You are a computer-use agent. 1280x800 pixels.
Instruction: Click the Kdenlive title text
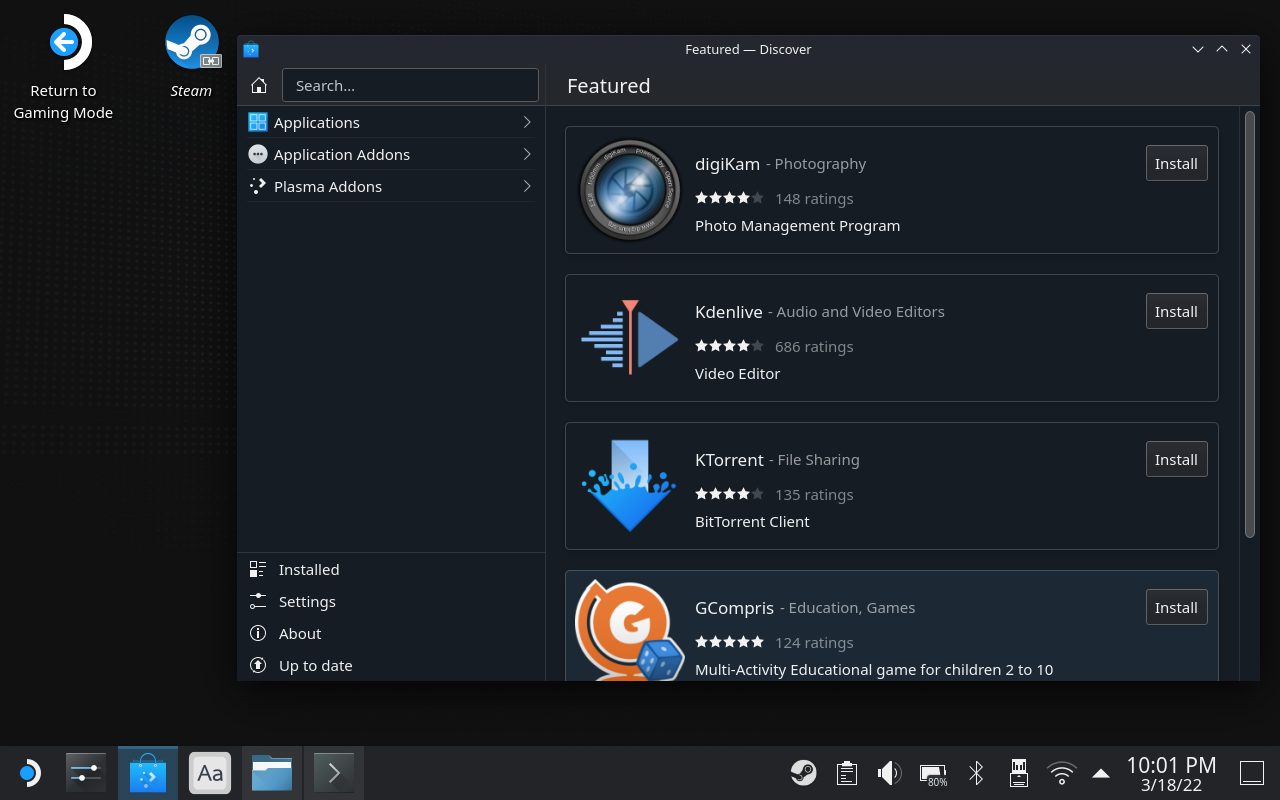pyautogui.click(x=728, y=312)
